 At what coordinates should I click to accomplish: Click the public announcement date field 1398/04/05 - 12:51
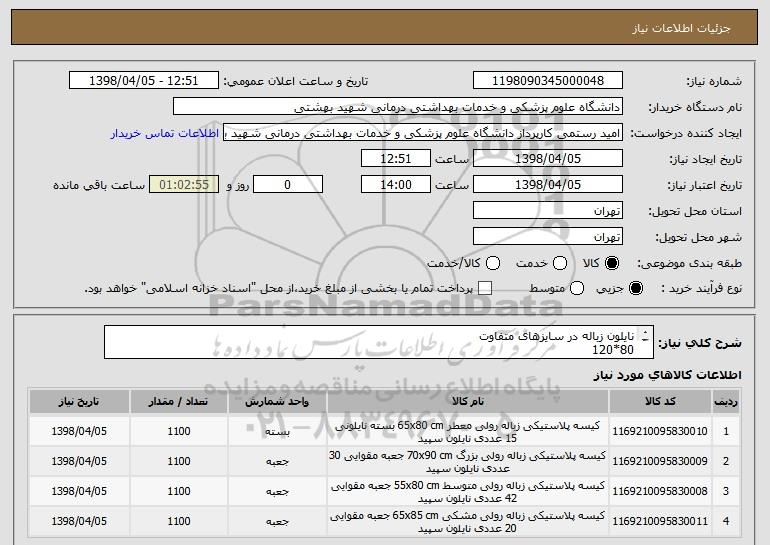click(x=144, y=81)
